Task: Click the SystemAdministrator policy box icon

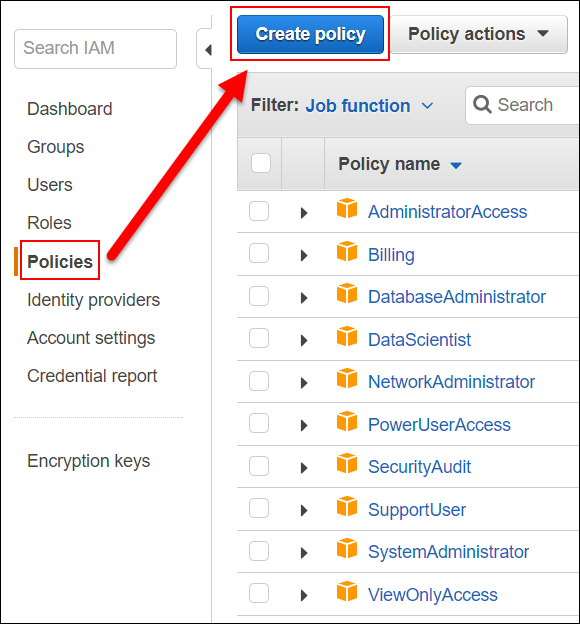Action: coord(347,548)
